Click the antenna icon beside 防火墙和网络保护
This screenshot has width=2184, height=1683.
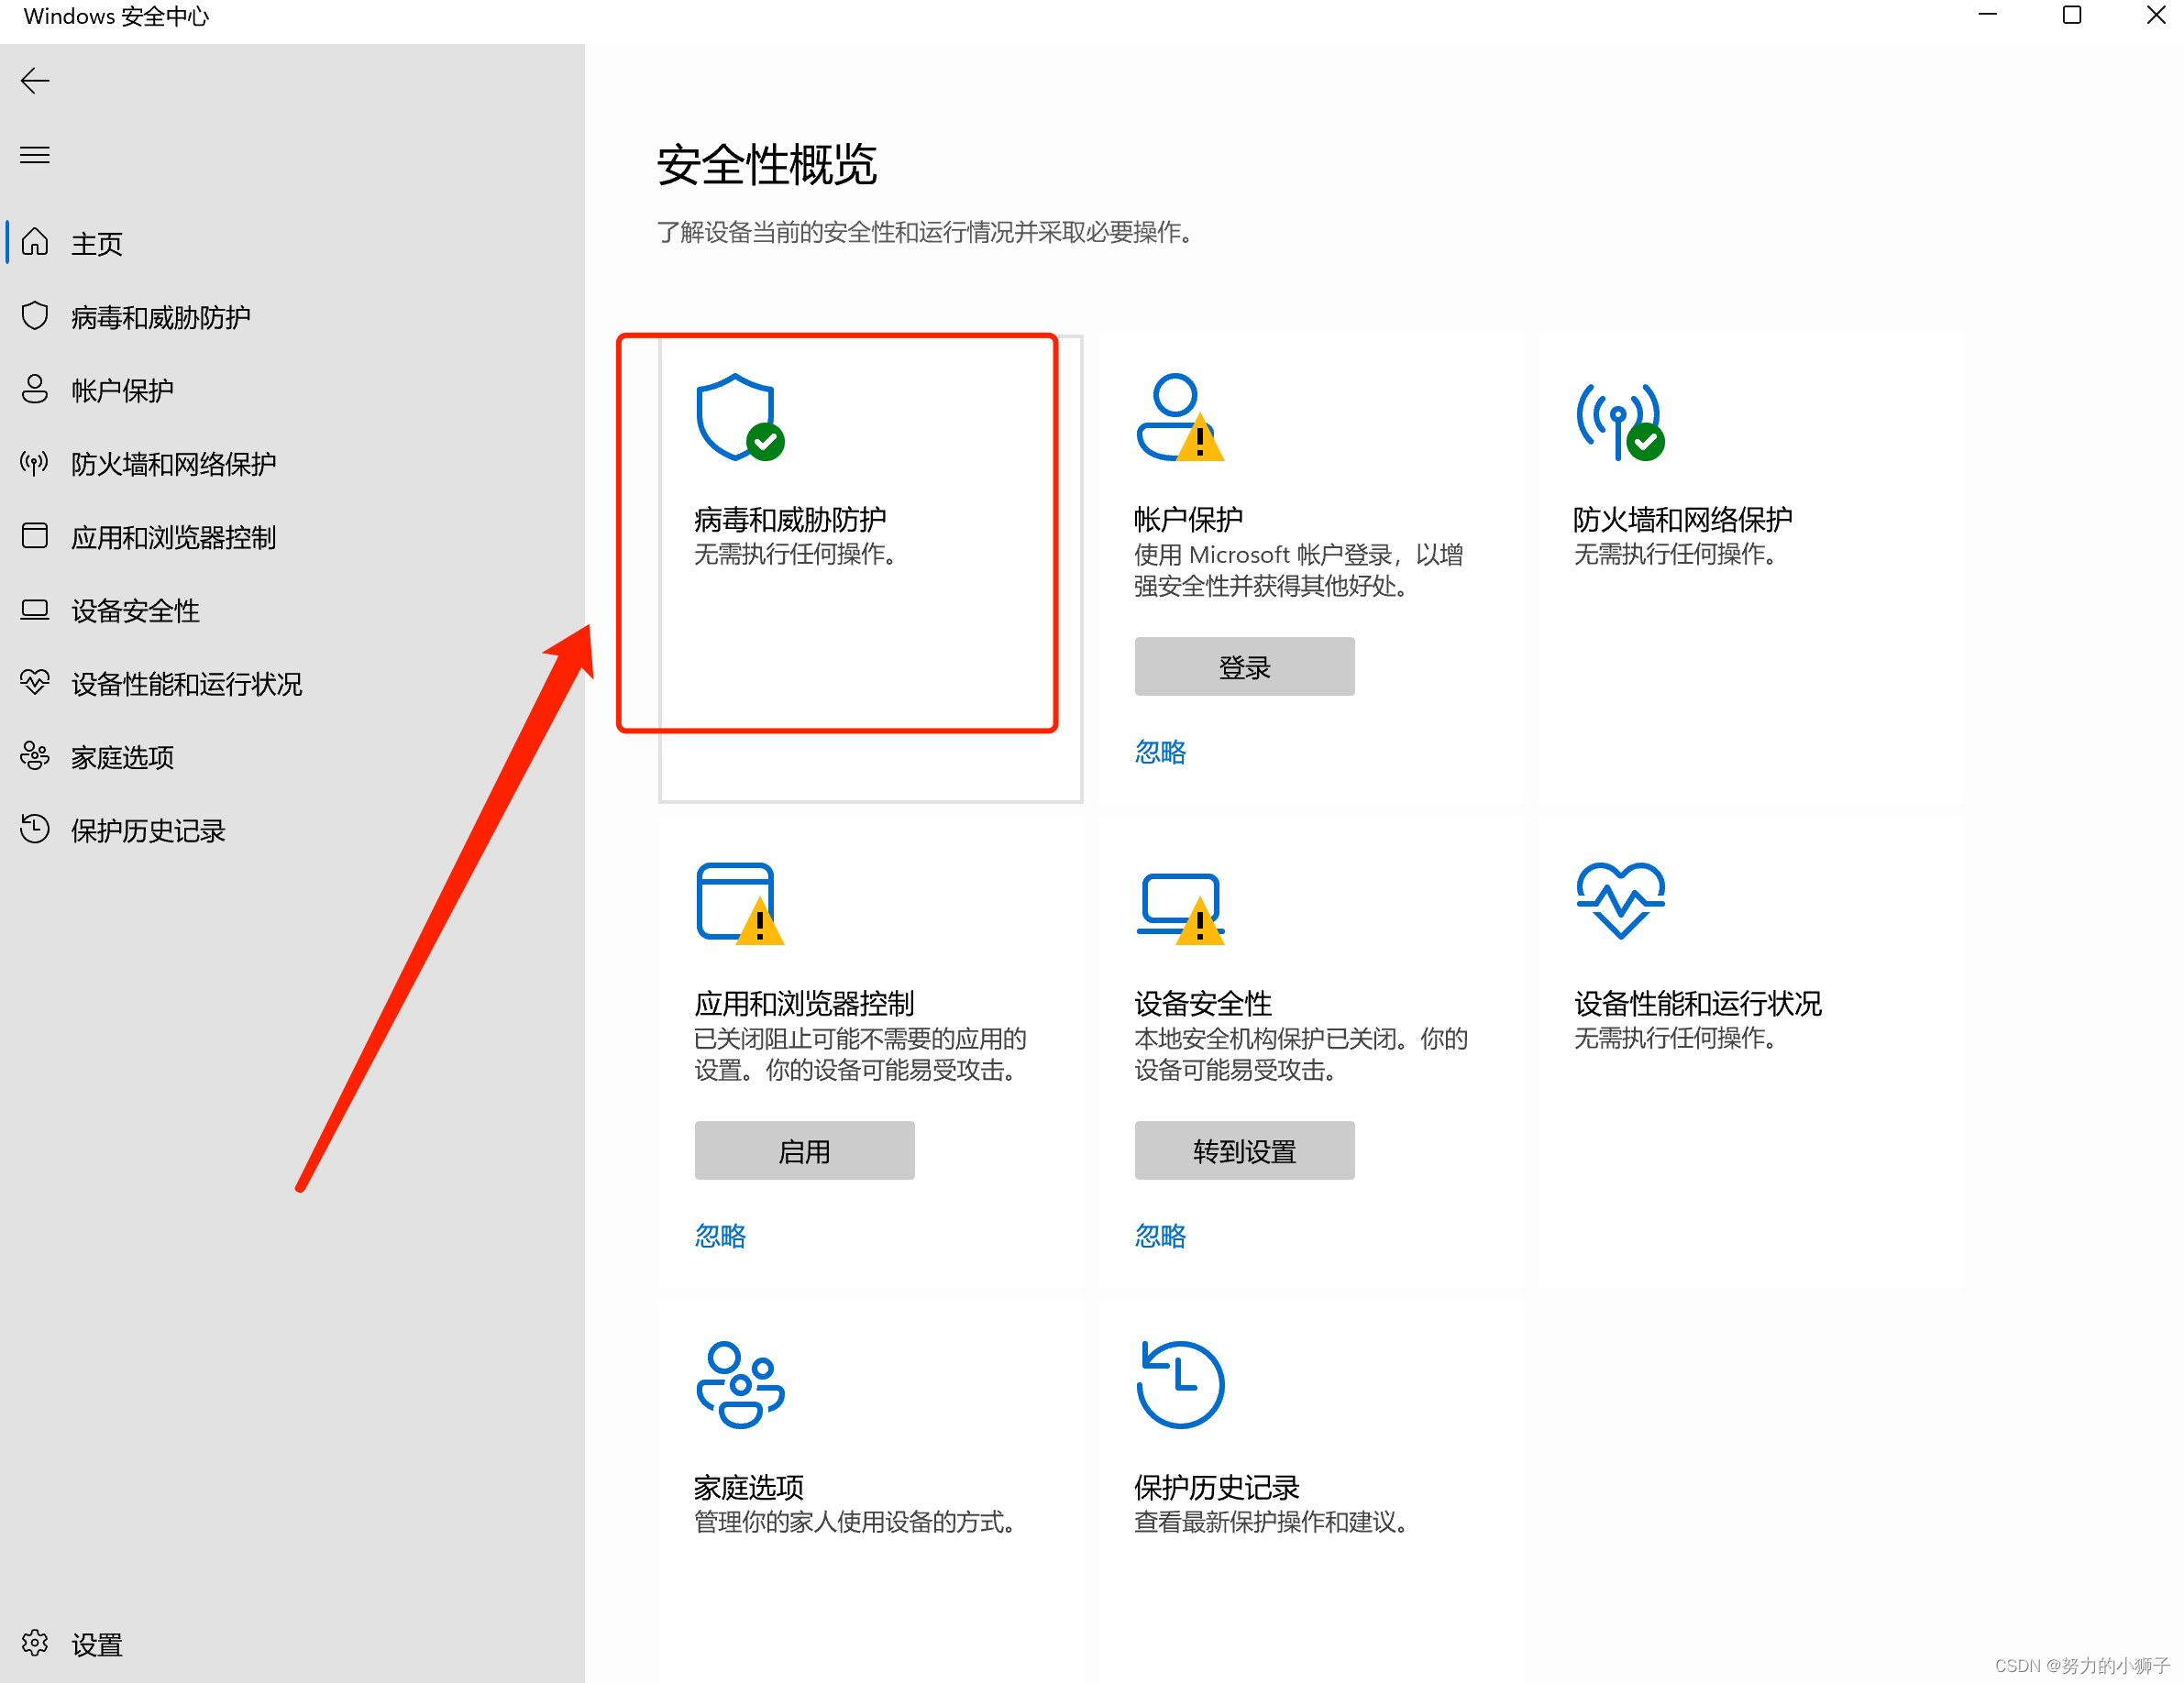[x=35, y=463]
